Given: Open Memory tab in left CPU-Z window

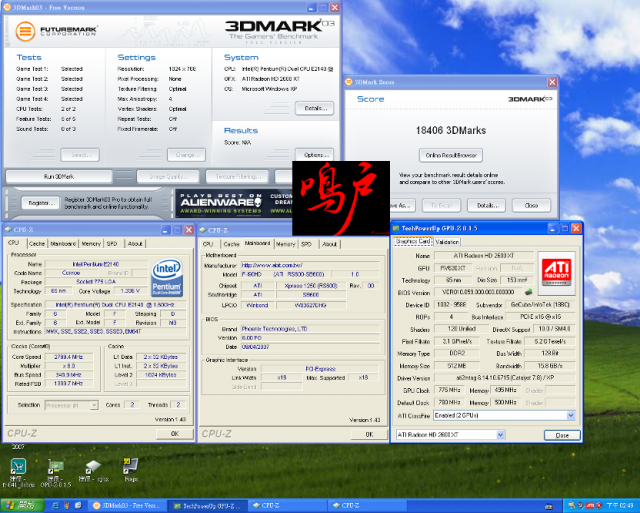Looking at the screenshot, I should [91, 244].
